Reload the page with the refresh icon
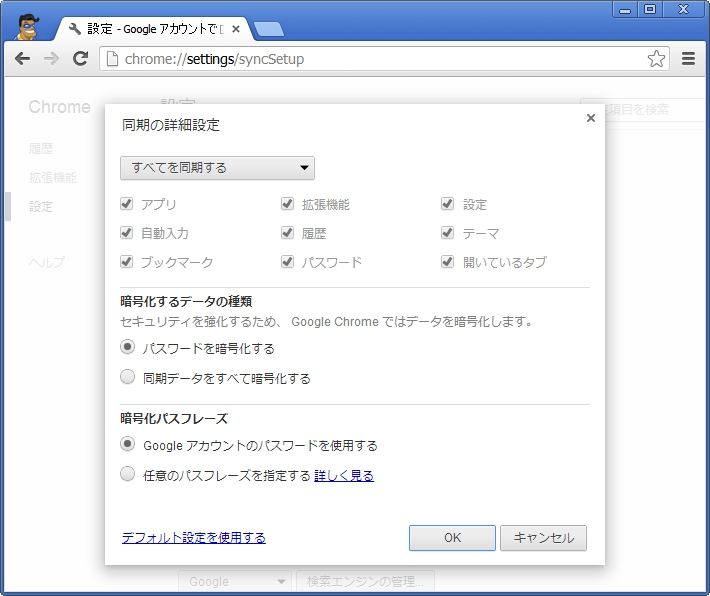Viewport: 710px width, 596px height. 81,58
